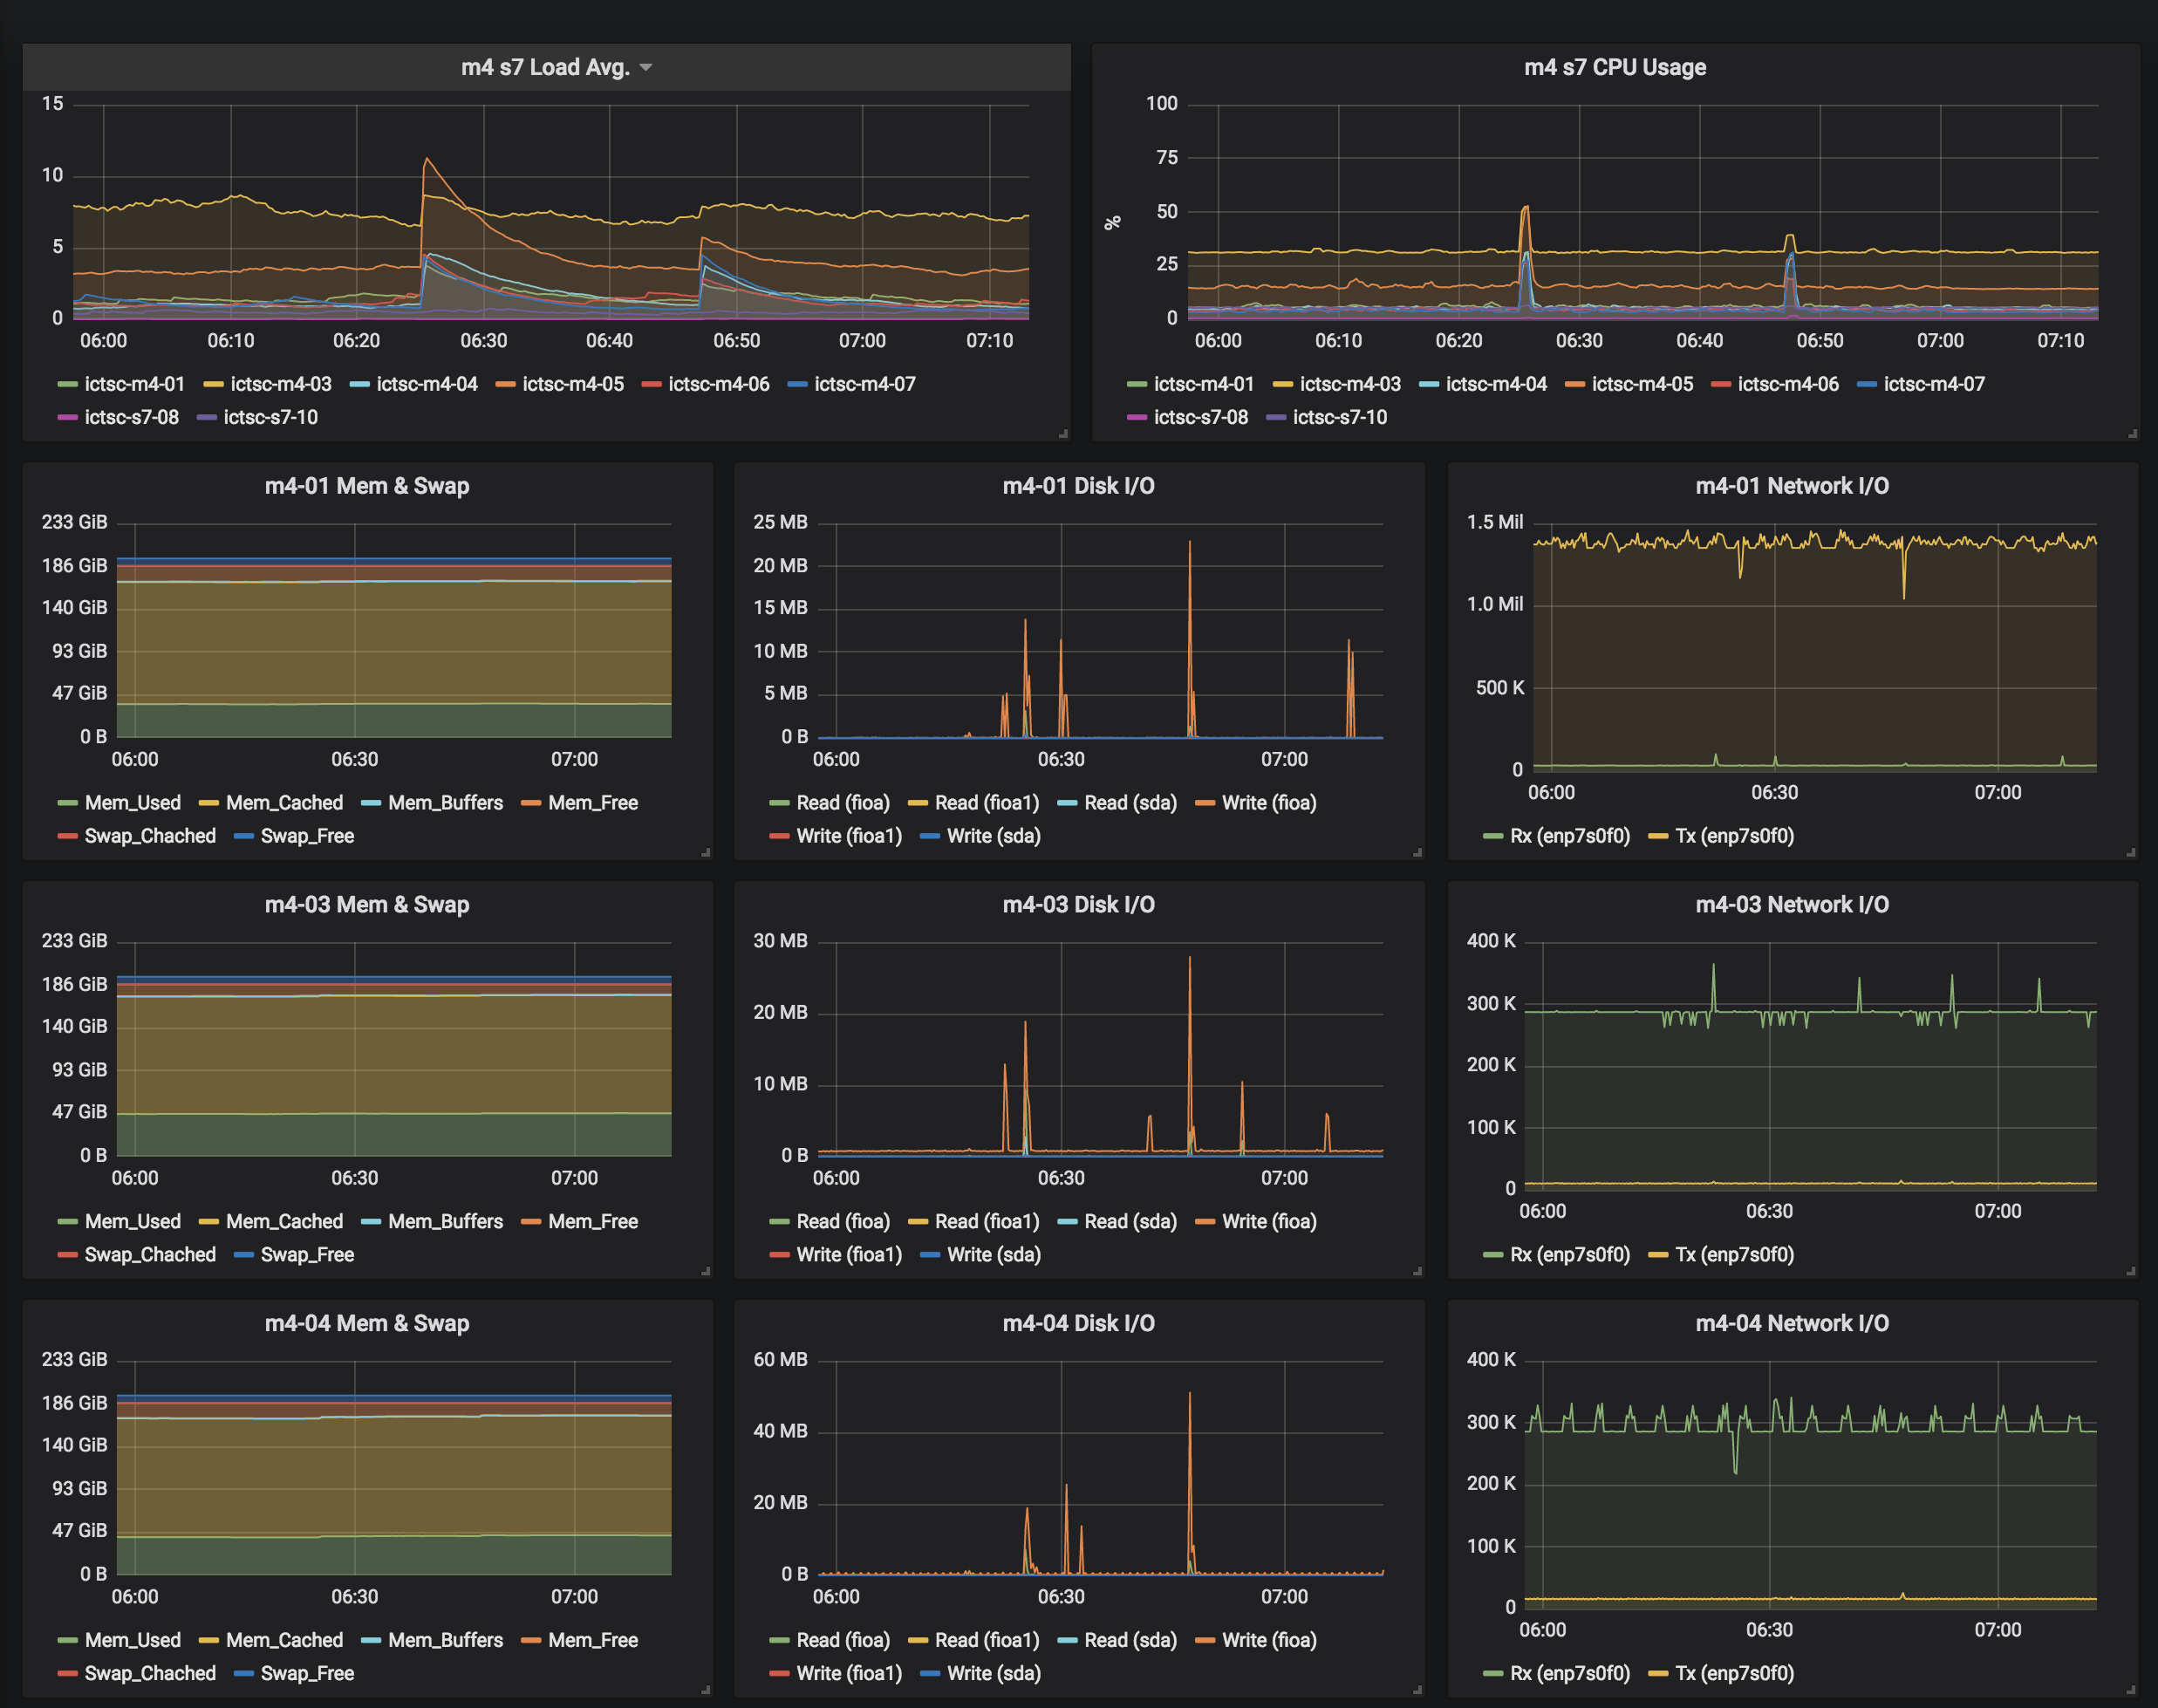This screenshot has width=2158, height=1708.
Task: Click resize handle of m4 s7 CPU Usage panel
Action: click(x=2132, y=434)
